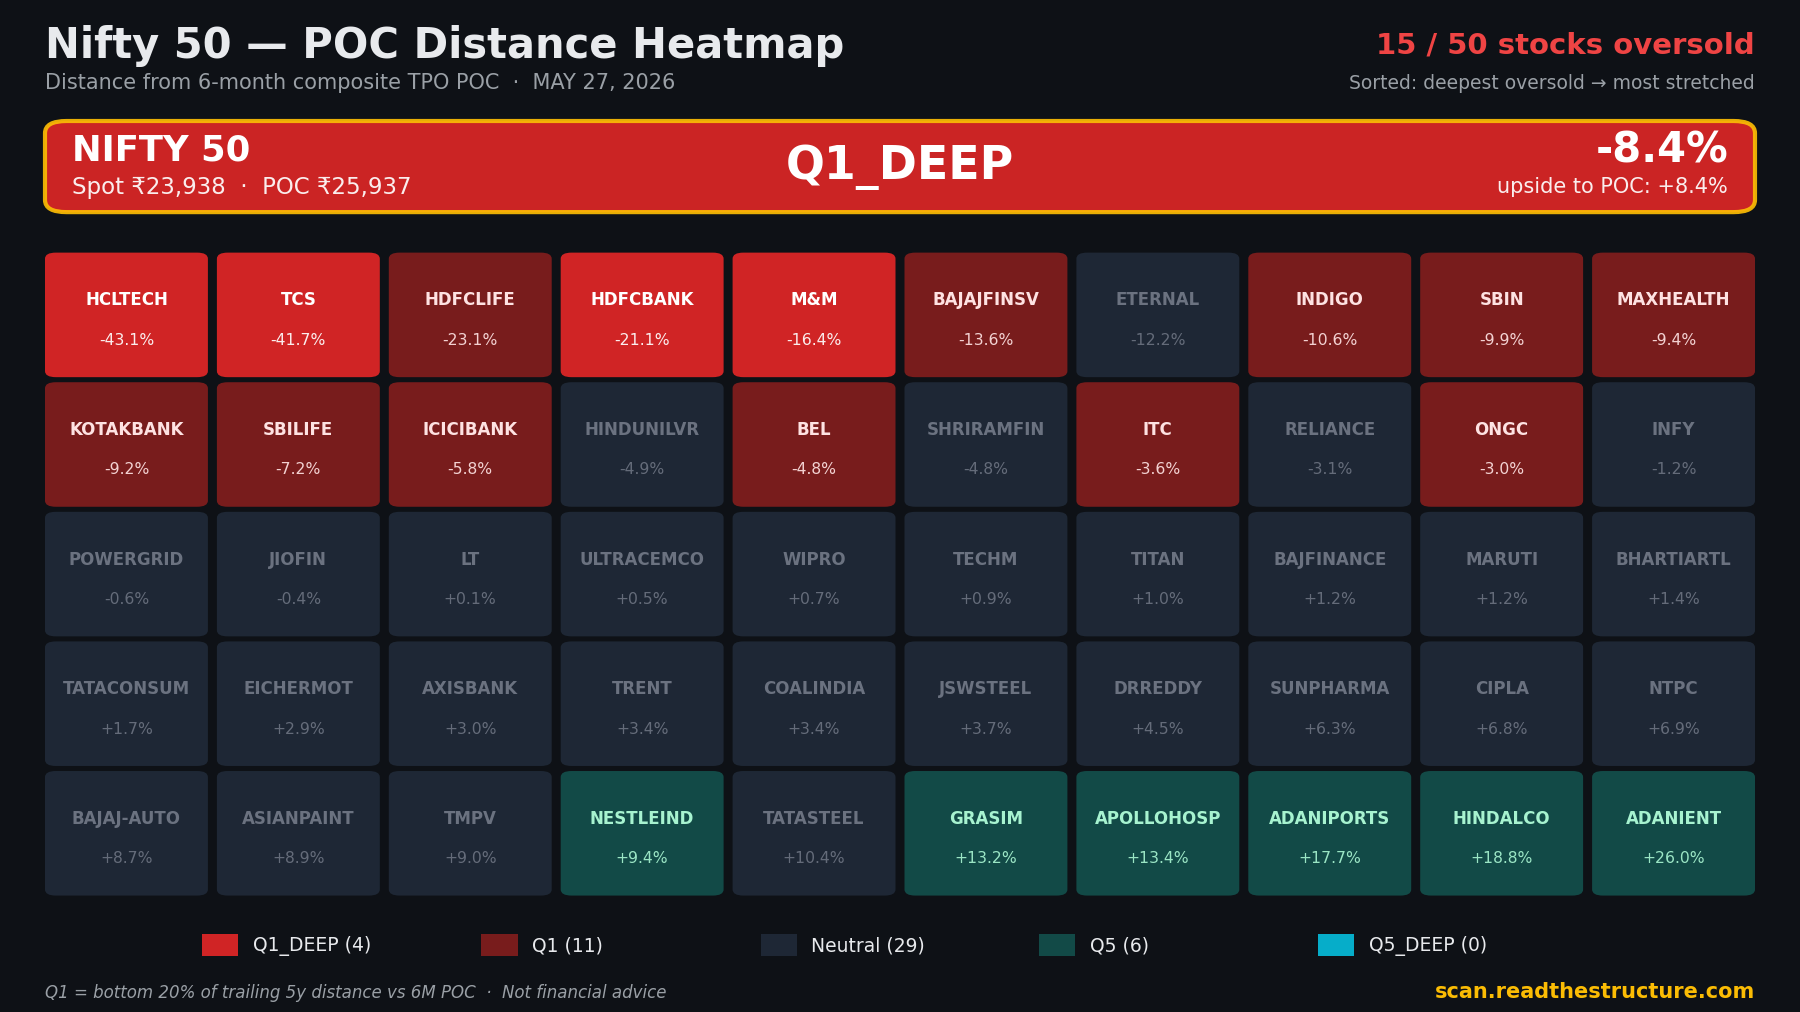1800x1012 pixels.
Task: Click the '15 / 50 stocks oversold' text
Action: (1565, 45)
